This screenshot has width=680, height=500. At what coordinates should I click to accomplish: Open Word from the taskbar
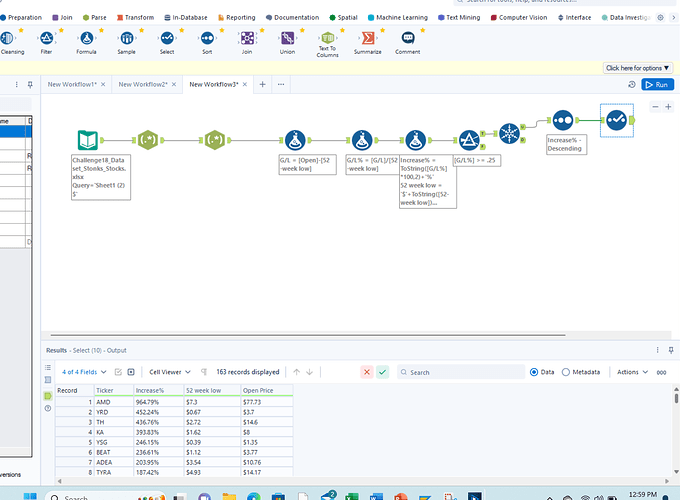point(376,497)
